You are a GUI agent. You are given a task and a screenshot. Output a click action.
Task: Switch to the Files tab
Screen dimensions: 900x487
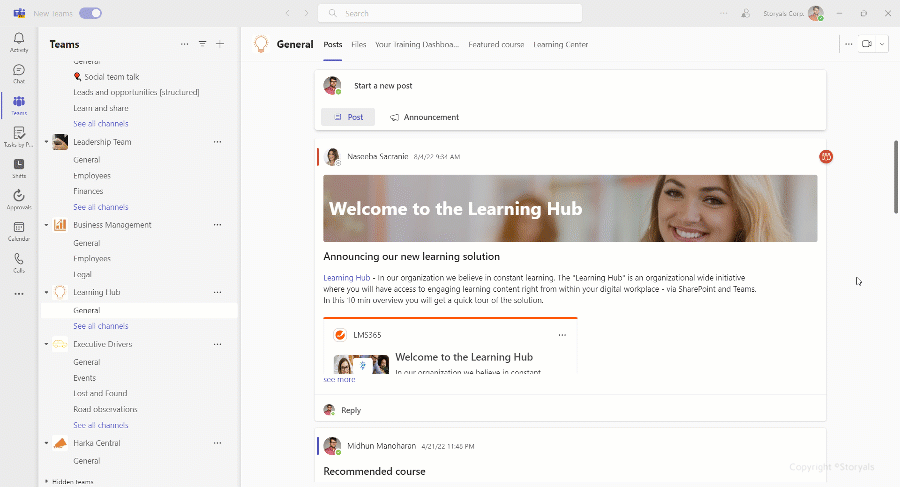click(x=359, y=44)
